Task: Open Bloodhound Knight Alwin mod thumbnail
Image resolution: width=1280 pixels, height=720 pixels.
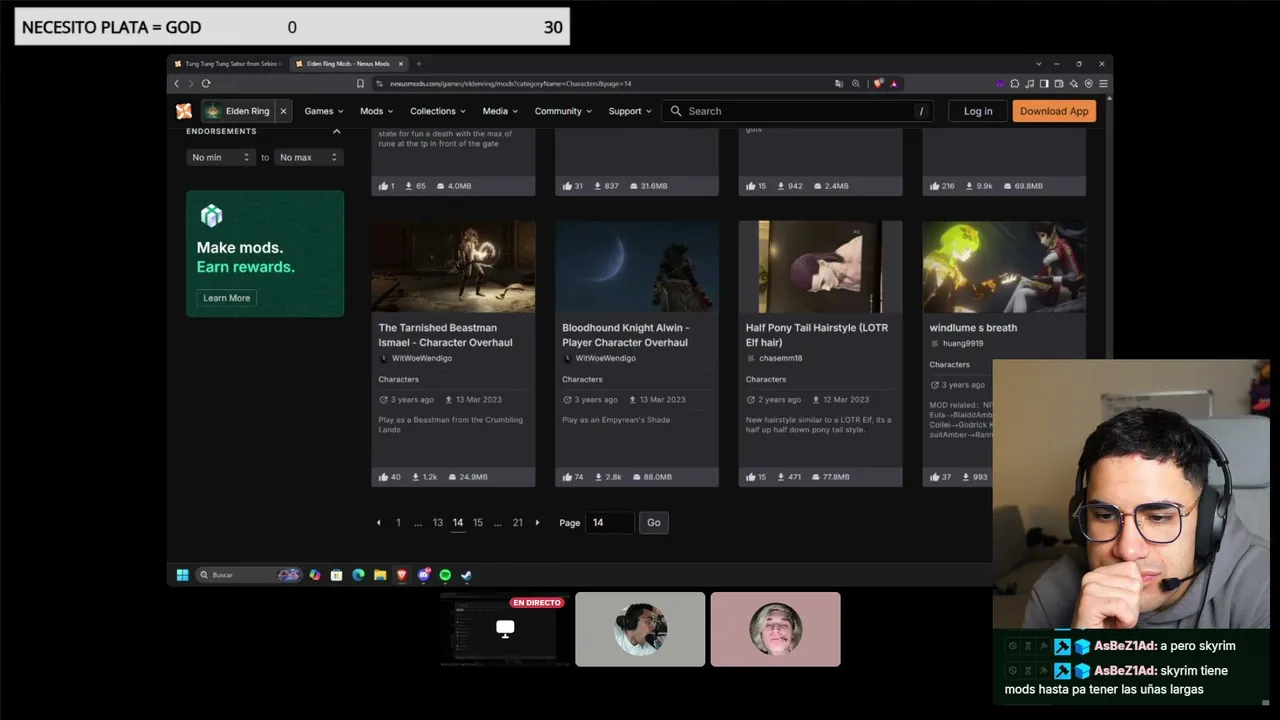Action: click(637, 267)
